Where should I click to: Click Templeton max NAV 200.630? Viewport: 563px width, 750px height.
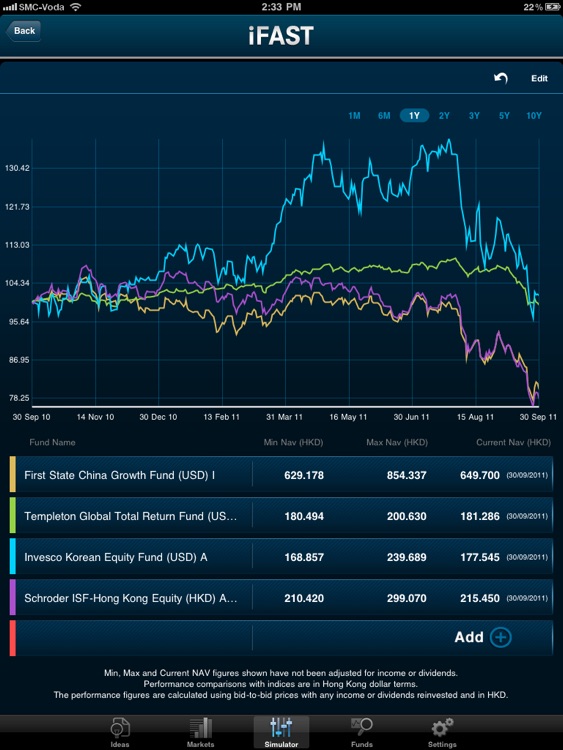click(x=407, y=517)
